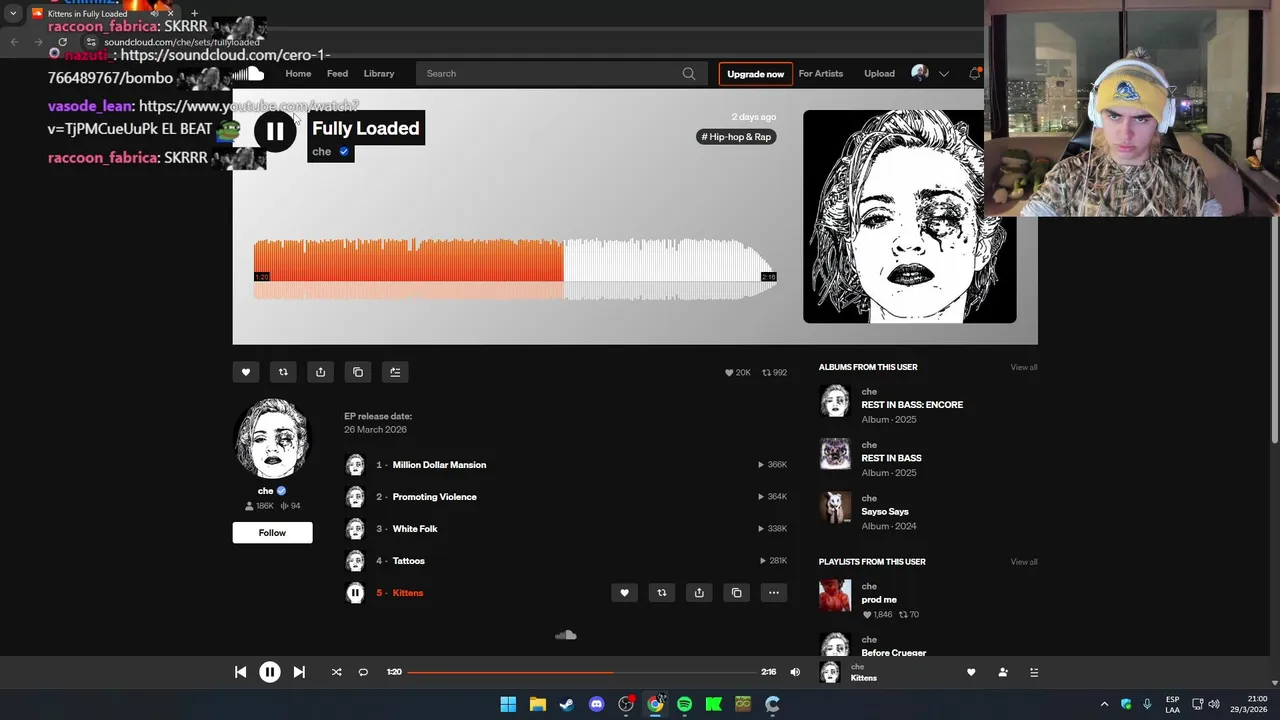Viewport: 1280px width, 720px height.
Task: Share the Kittens track row
Action: pyautogui.click(x=699, y=593)
